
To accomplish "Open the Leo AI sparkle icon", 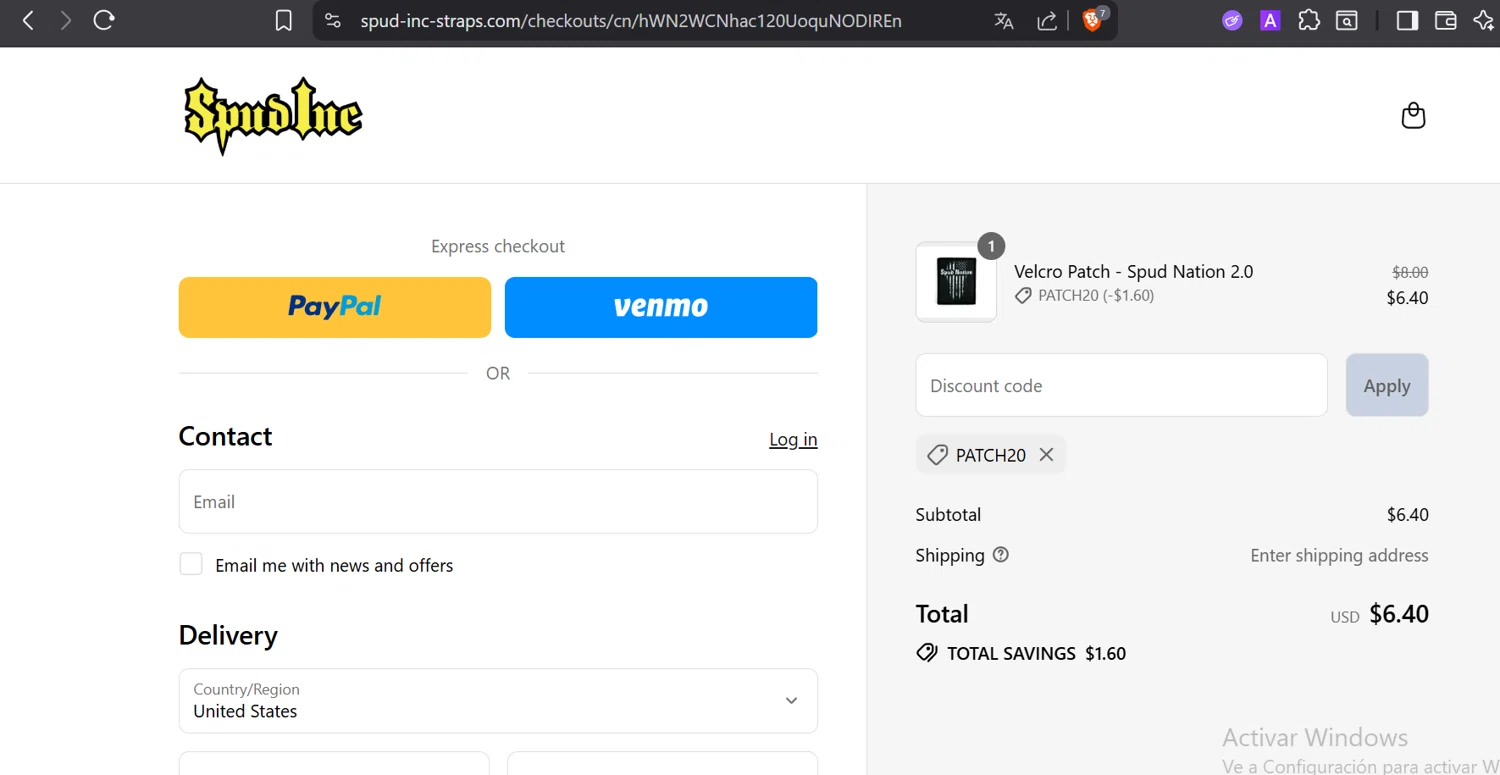I will click(x=1484, y=20).
